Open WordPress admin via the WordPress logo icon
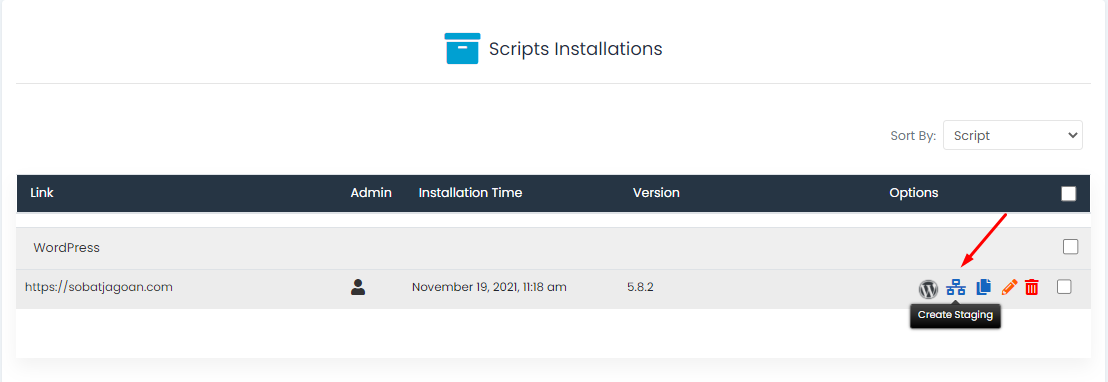The height and width of the screenshot is (382, 1108). click(x=928, y=289)
